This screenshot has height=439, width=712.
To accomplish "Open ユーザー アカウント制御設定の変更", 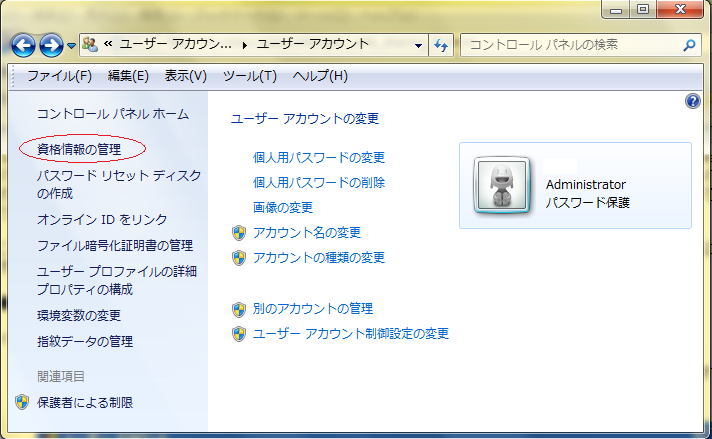I will tap(351, 333).
